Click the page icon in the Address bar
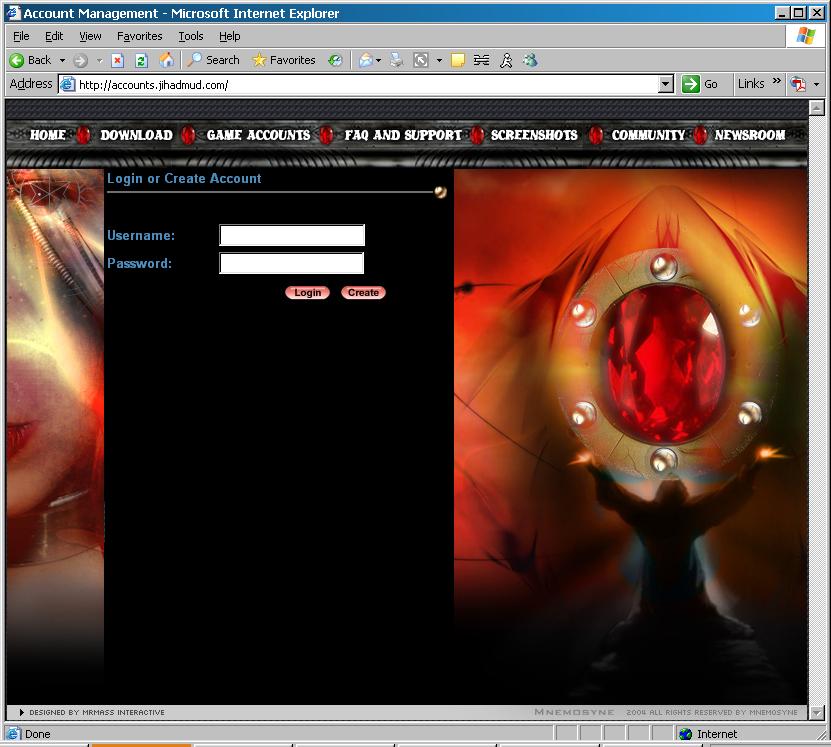The height and width of the screenshot is (747, 831). tap(67, 84)
